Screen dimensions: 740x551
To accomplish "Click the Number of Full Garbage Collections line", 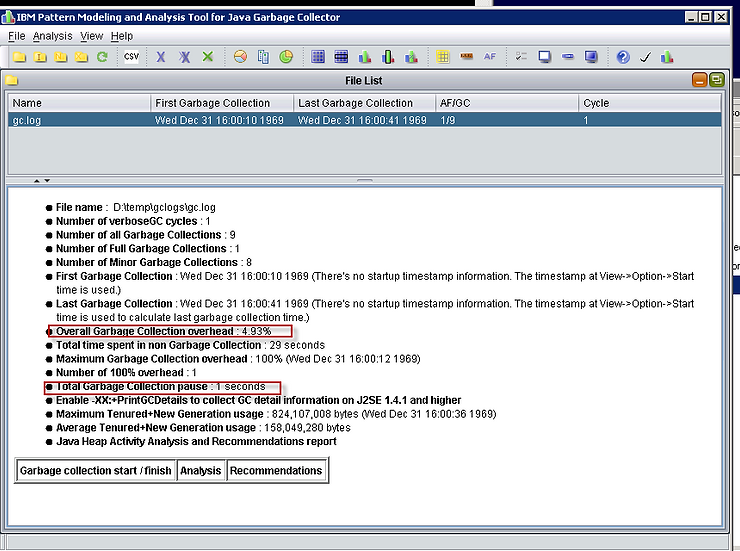I will [148, 249].
